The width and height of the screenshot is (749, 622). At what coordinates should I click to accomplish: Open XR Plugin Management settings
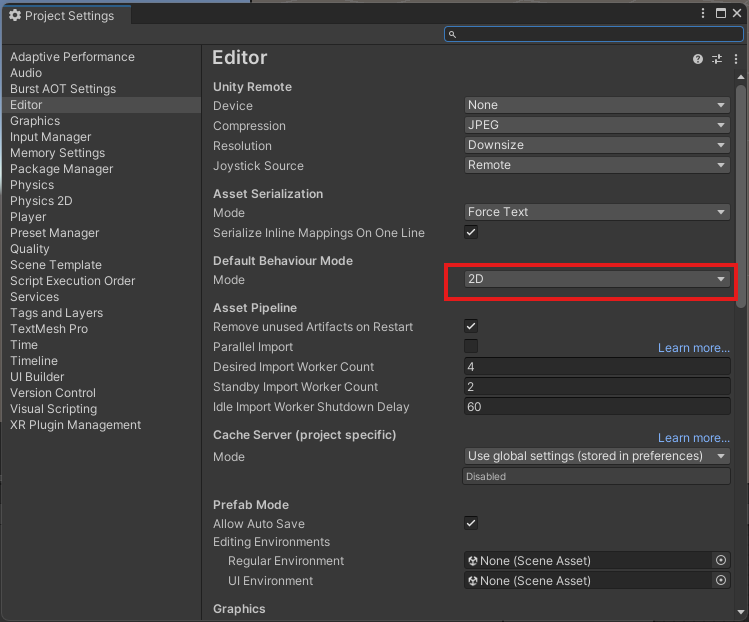[x=75, y=425]
